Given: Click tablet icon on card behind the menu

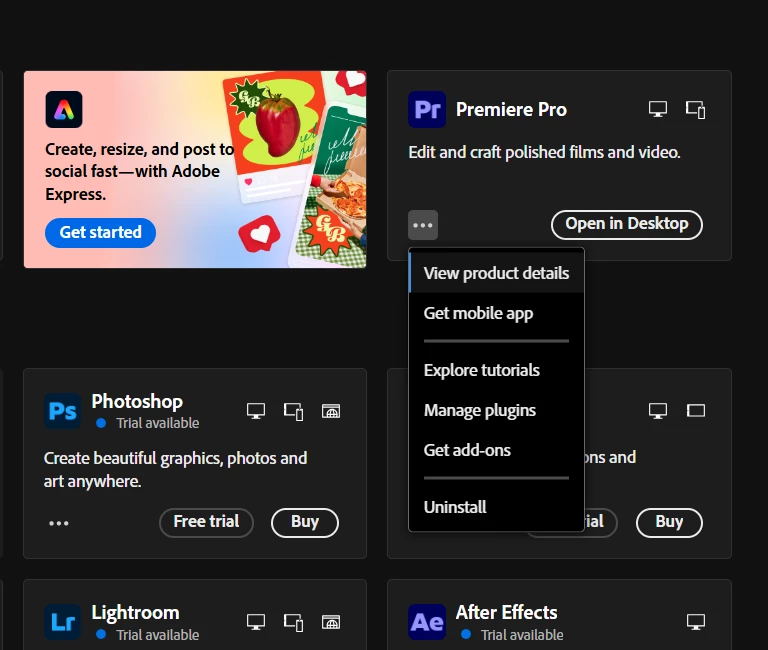Looking at the screenshot, I should [696, 410].
